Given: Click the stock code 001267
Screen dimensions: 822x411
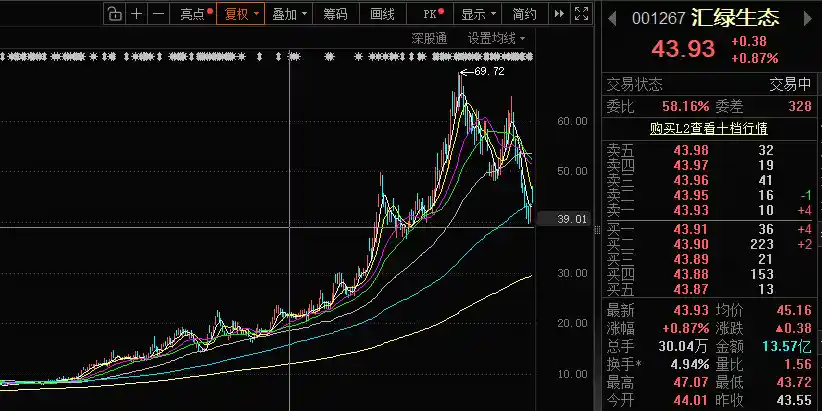Looking at the screenshot, I should (x=658, y=19).
